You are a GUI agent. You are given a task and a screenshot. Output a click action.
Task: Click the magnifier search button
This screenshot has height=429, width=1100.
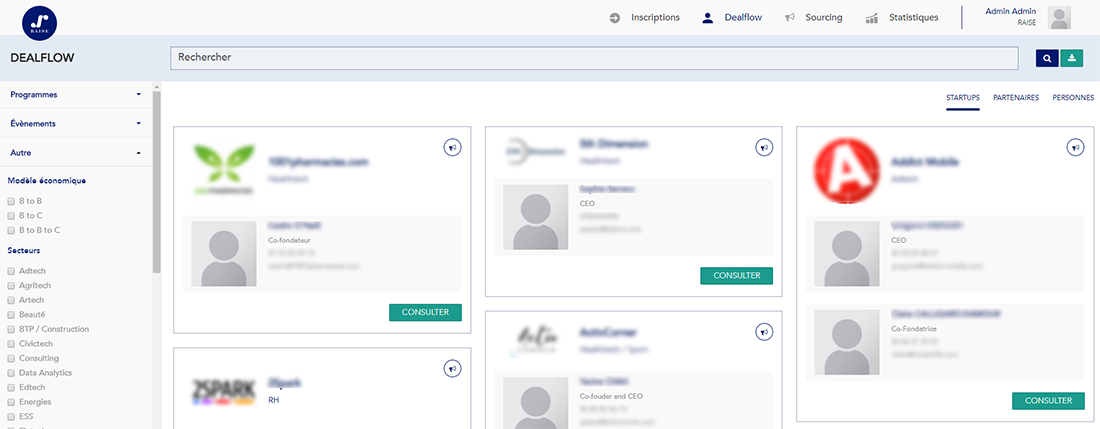pos(1046,58)
